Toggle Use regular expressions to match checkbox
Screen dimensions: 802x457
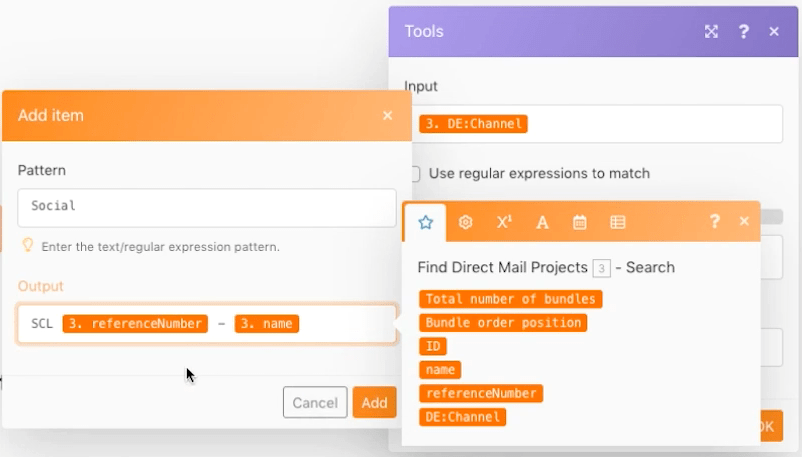point(415,174)
